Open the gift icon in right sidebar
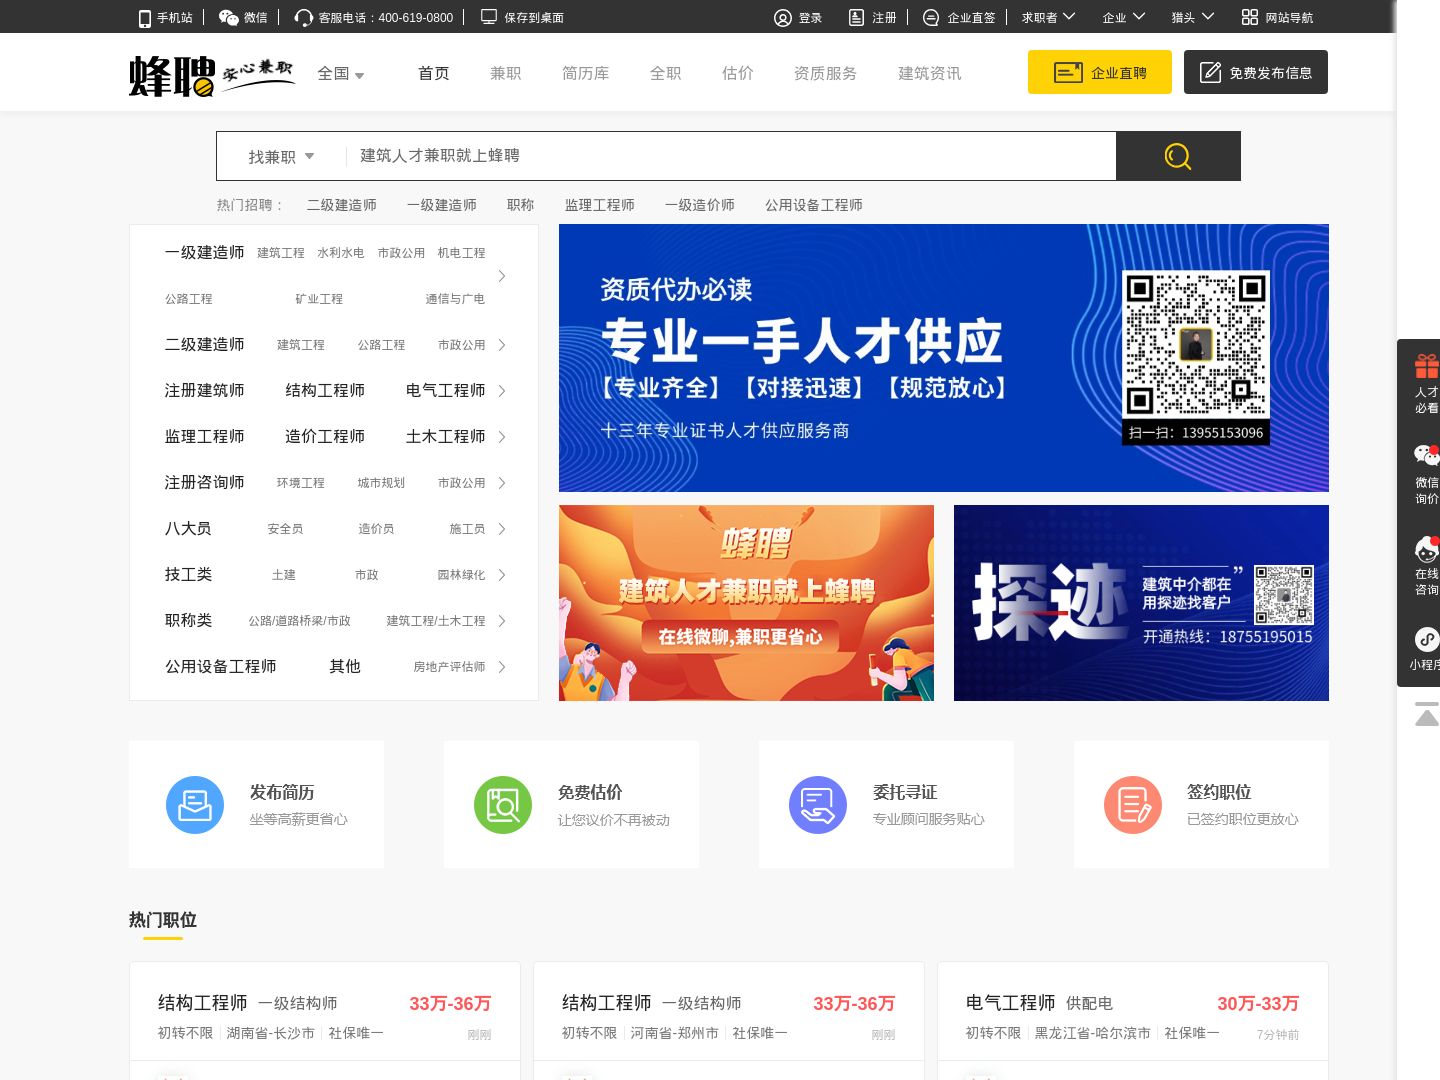Viewport: 1440px width, 1080px height. click(x=1426, y=367)
